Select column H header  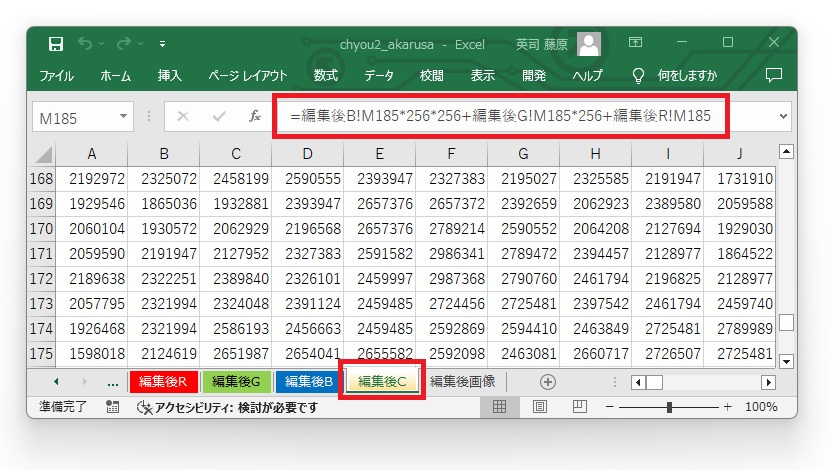596,154
